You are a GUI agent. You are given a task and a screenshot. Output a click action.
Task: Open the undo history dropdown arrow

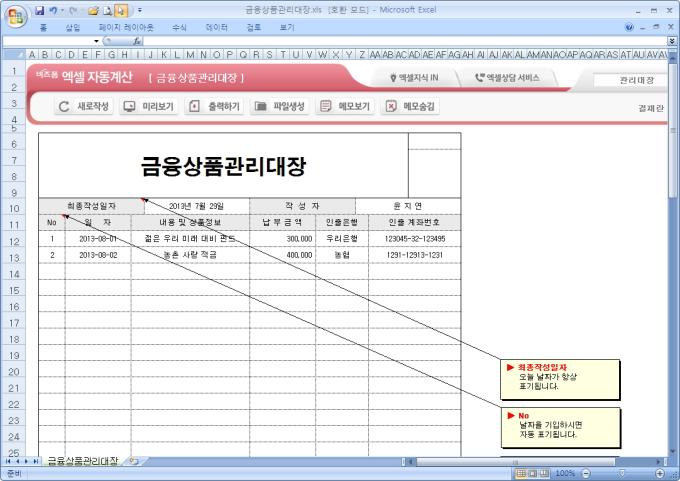click(x=62, y=10)
